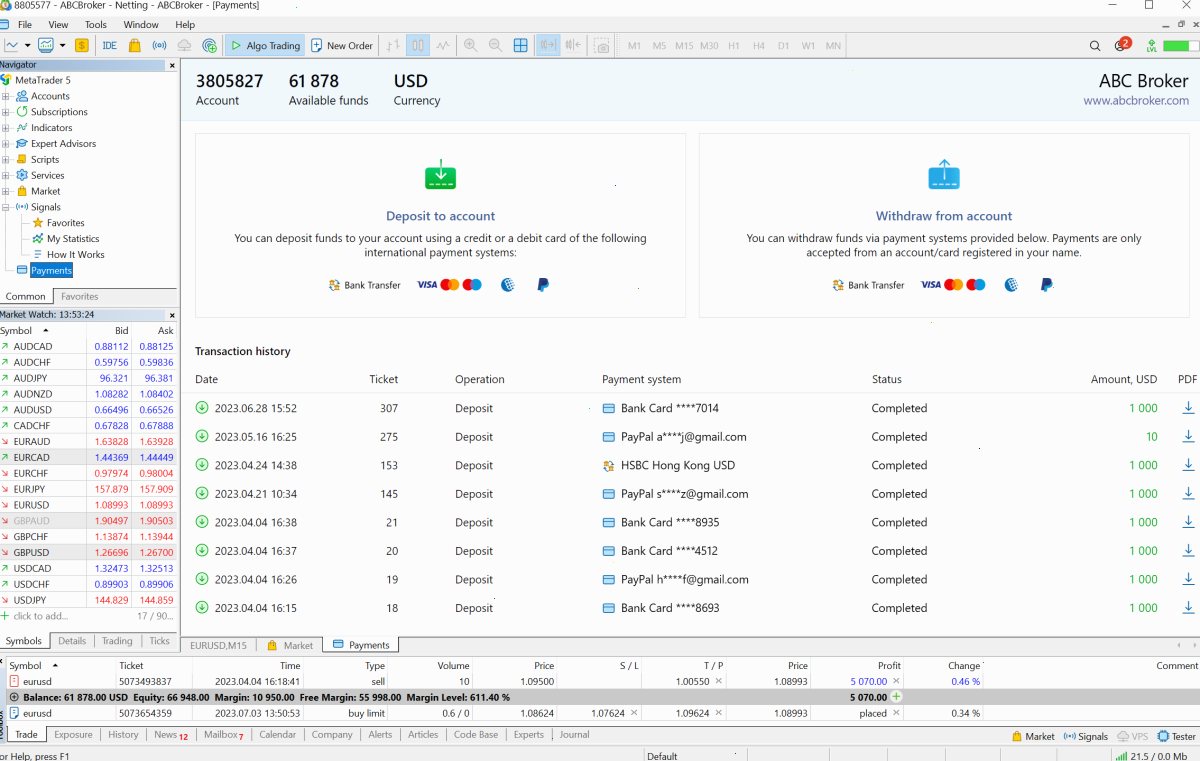Close the Navigator panel
The height and width of the screenshot is (761, 1200).
[171, 65]
